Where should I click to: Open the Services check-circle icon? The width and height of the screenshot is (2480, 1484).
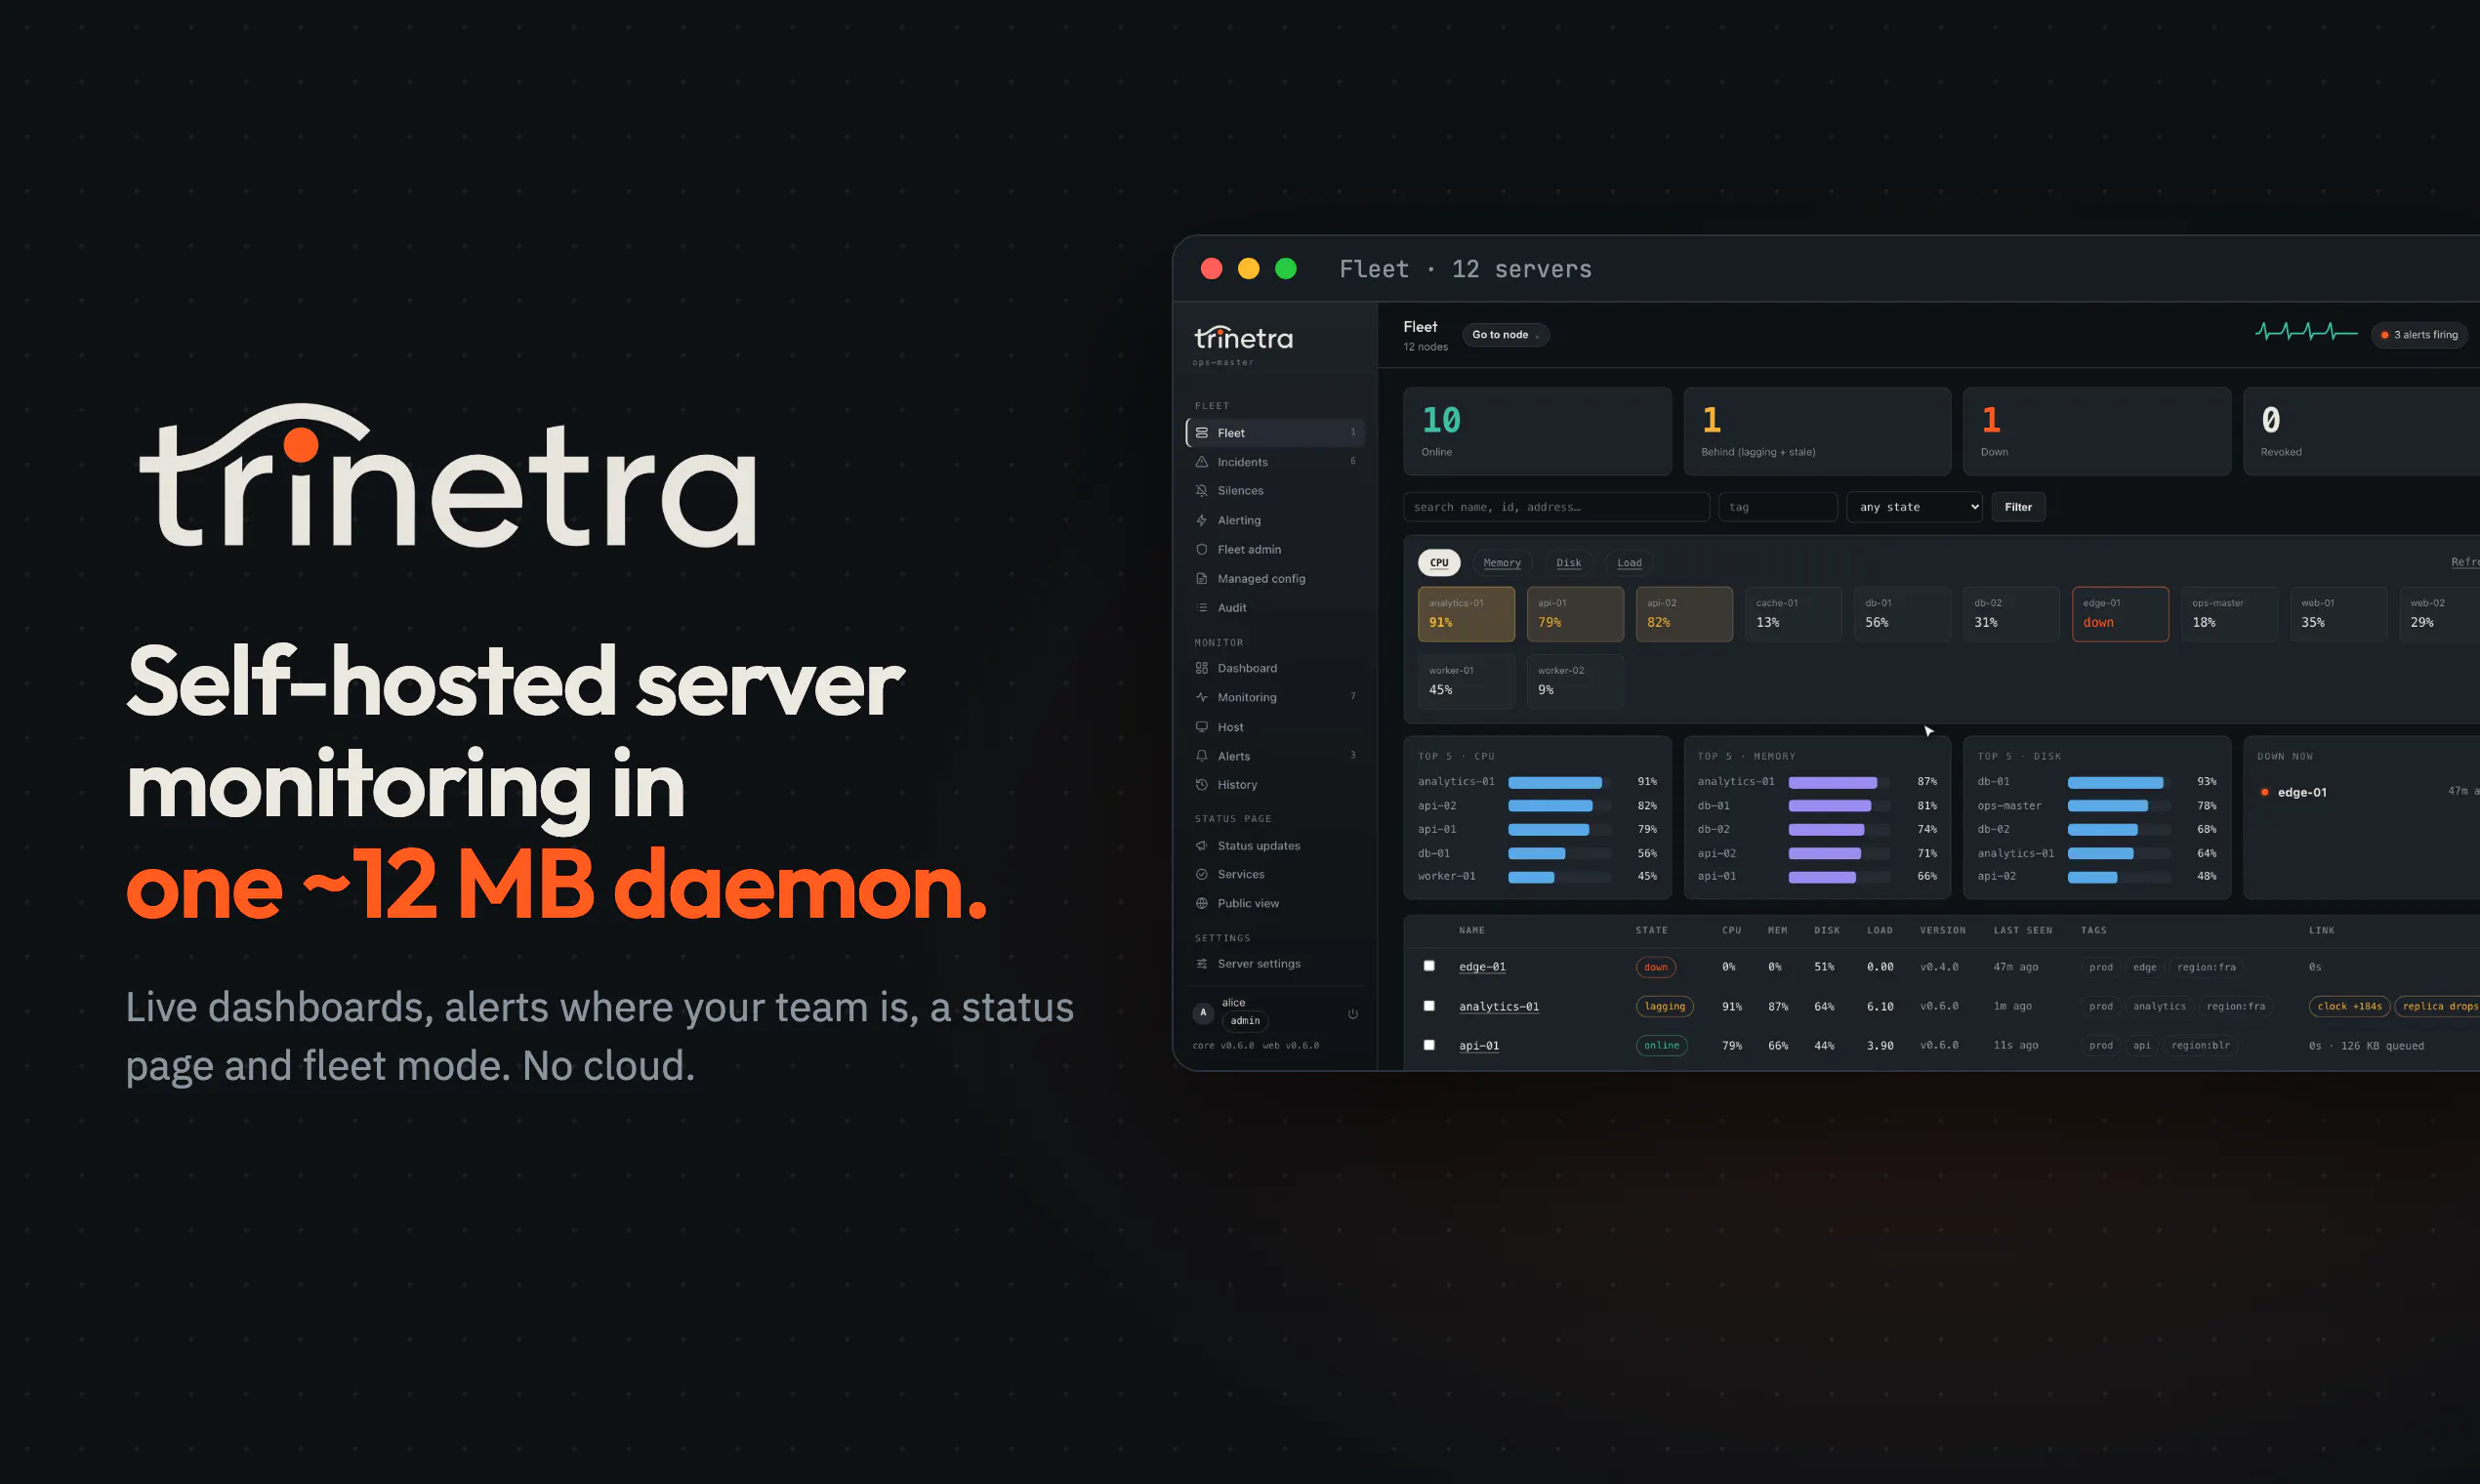[x=1202, y=874]
